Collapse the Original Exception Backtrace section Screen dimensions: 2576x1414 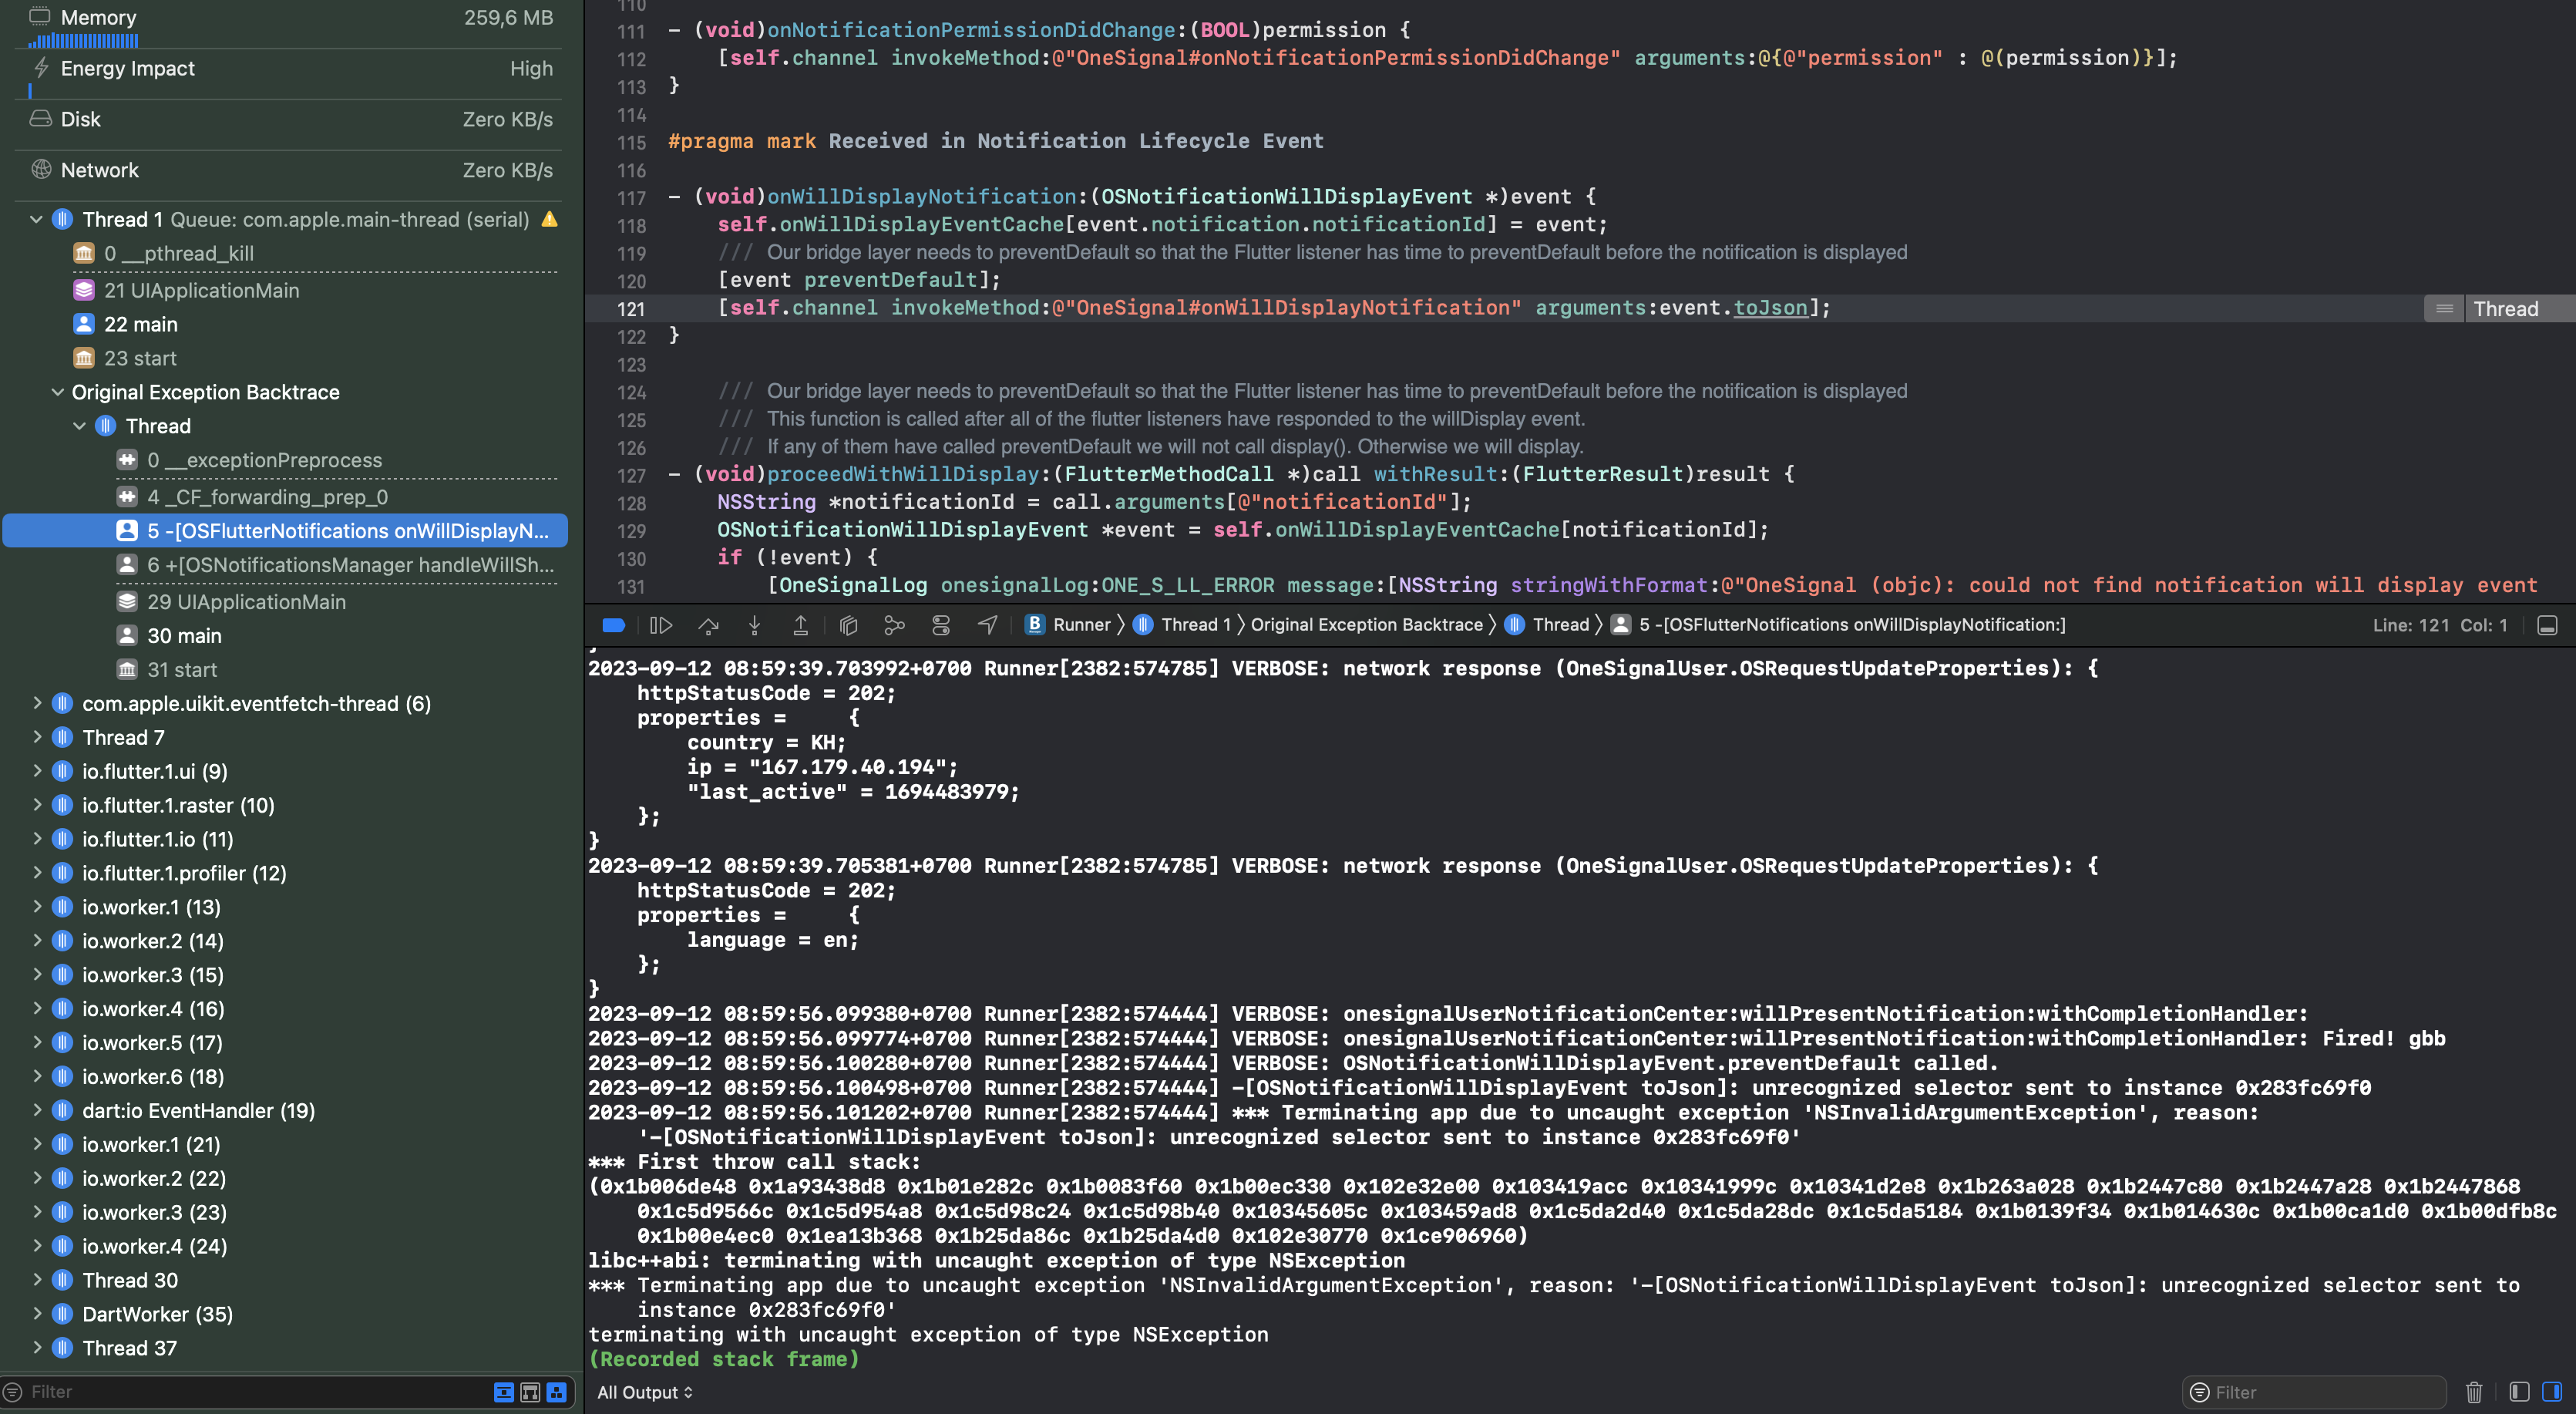(x=56, y=392)
